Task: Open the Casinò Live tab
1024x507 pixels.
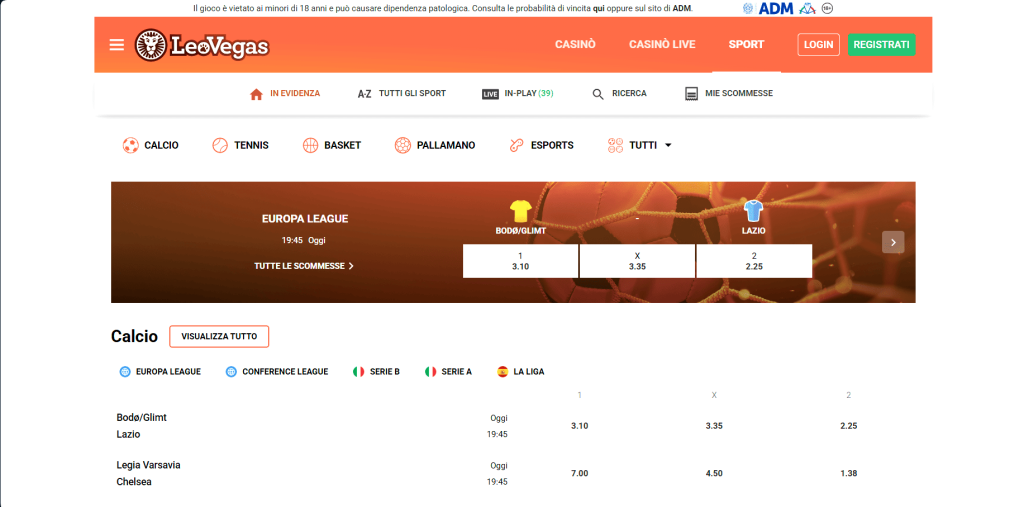Action: tap(662, 44)
